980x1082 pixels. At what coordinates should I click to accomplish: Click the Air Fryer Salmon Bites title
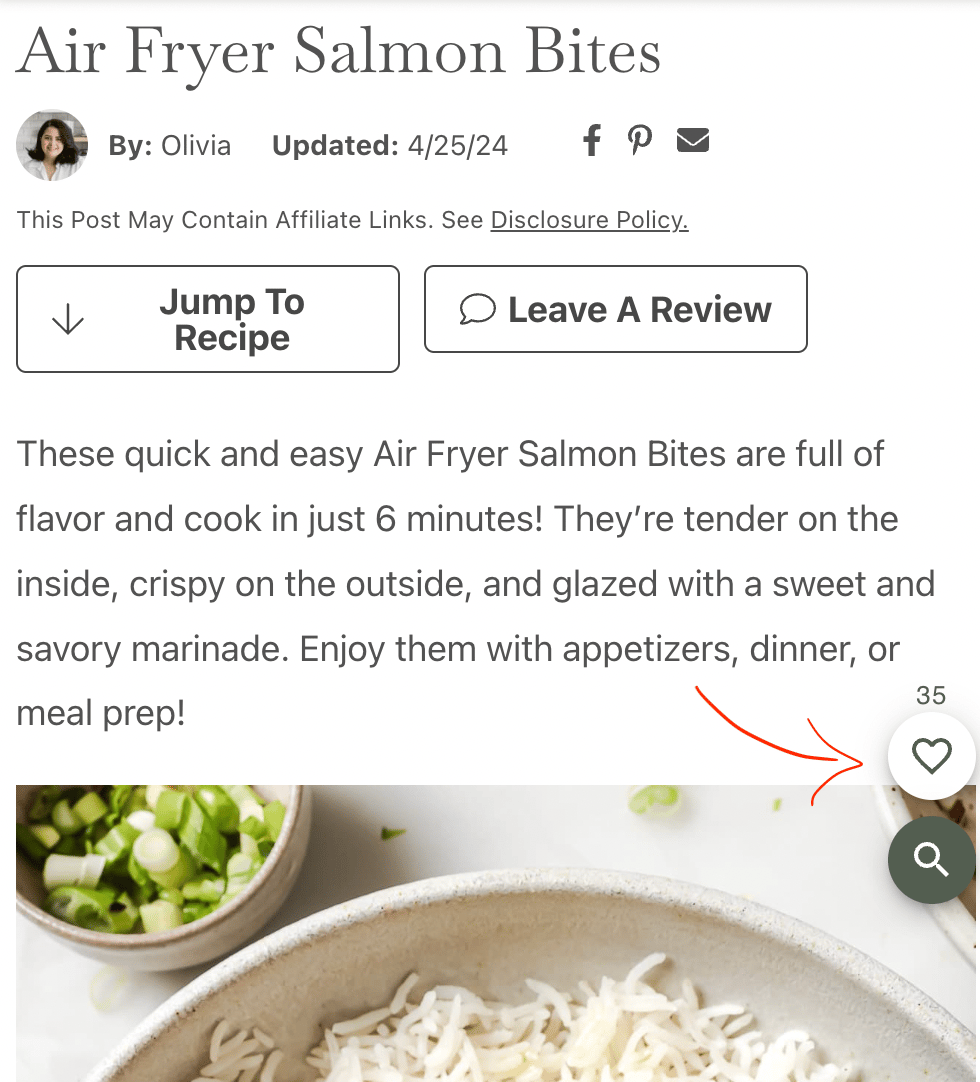(x=338, y=52)
